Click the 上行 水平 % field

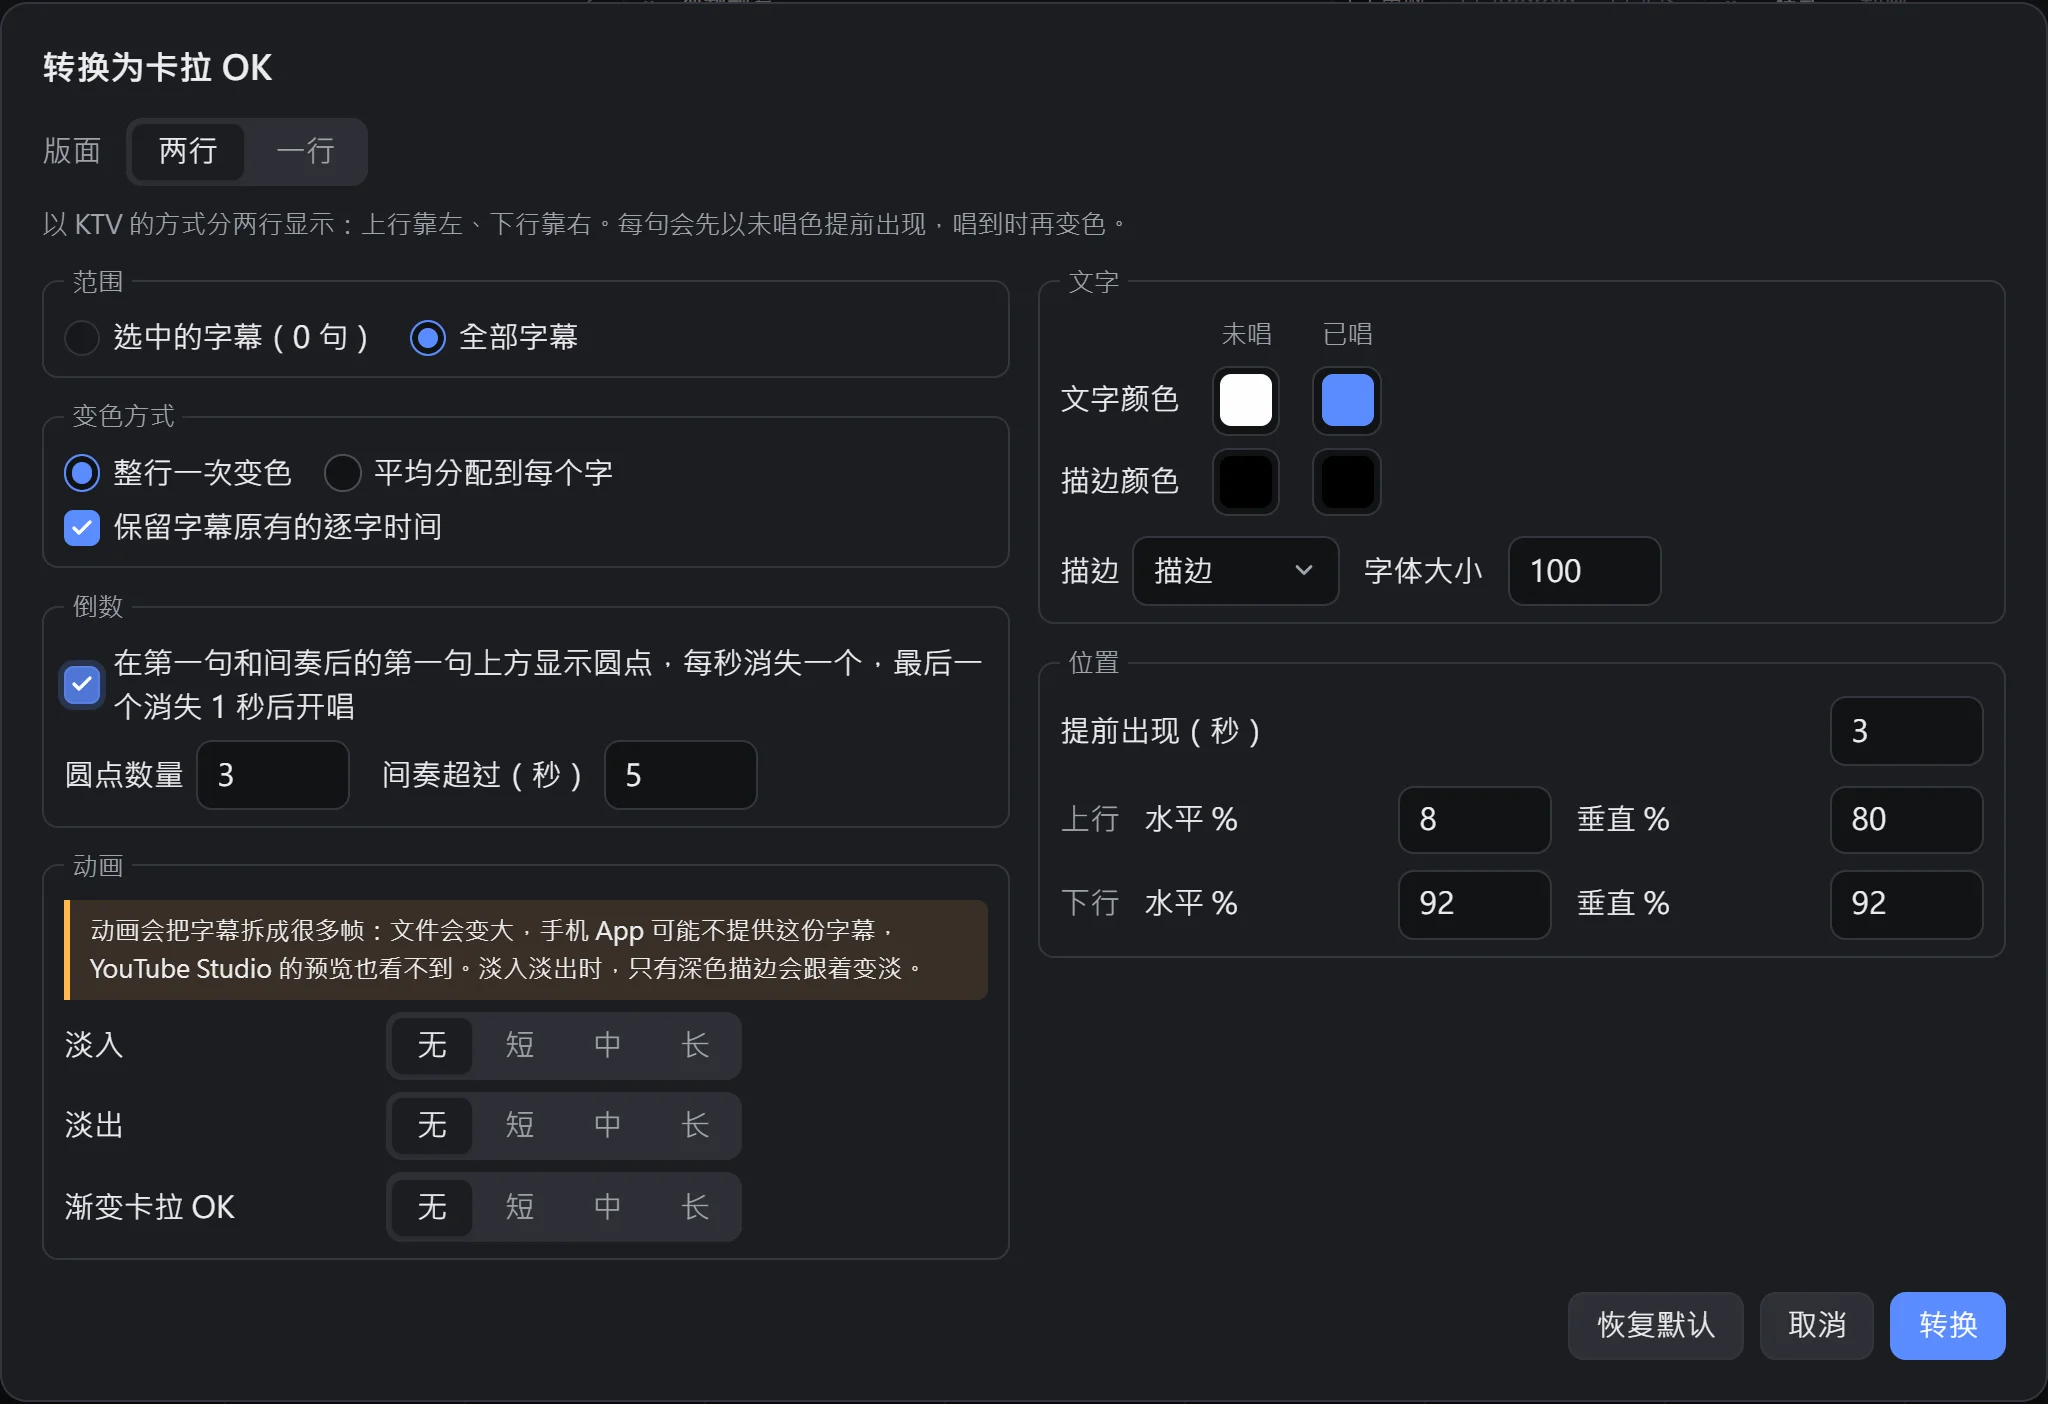(1475, 819)
